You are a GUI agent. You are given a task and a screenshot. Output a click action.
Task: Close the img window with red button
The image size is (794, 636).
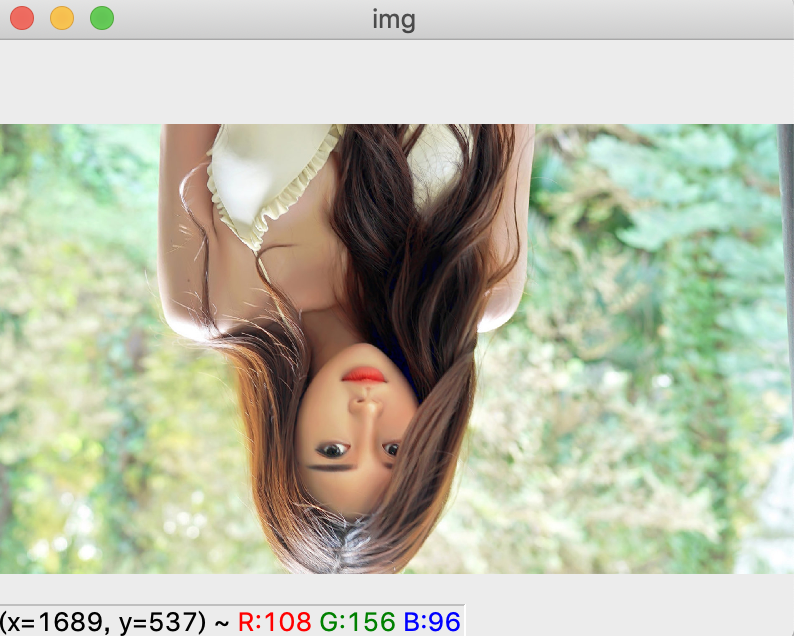pos(22,18)
